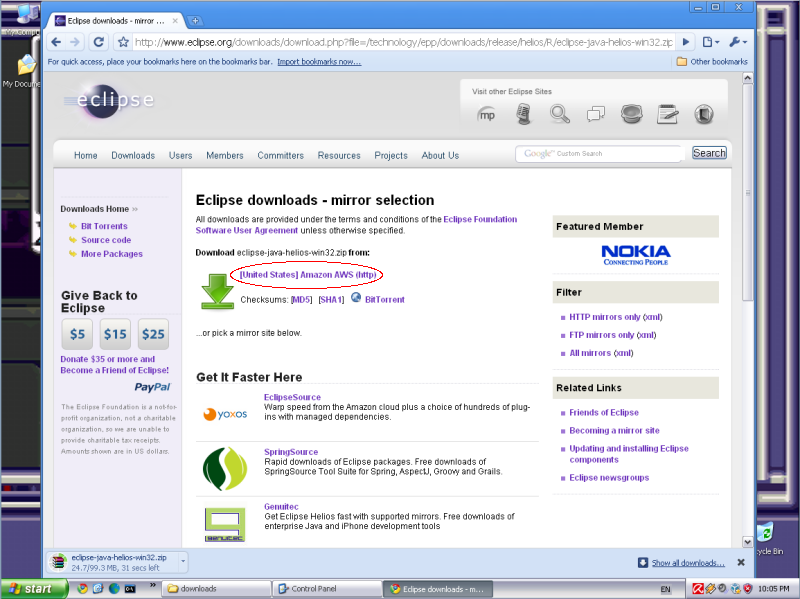Reload the page with the refresh button

tap(99, 42)
